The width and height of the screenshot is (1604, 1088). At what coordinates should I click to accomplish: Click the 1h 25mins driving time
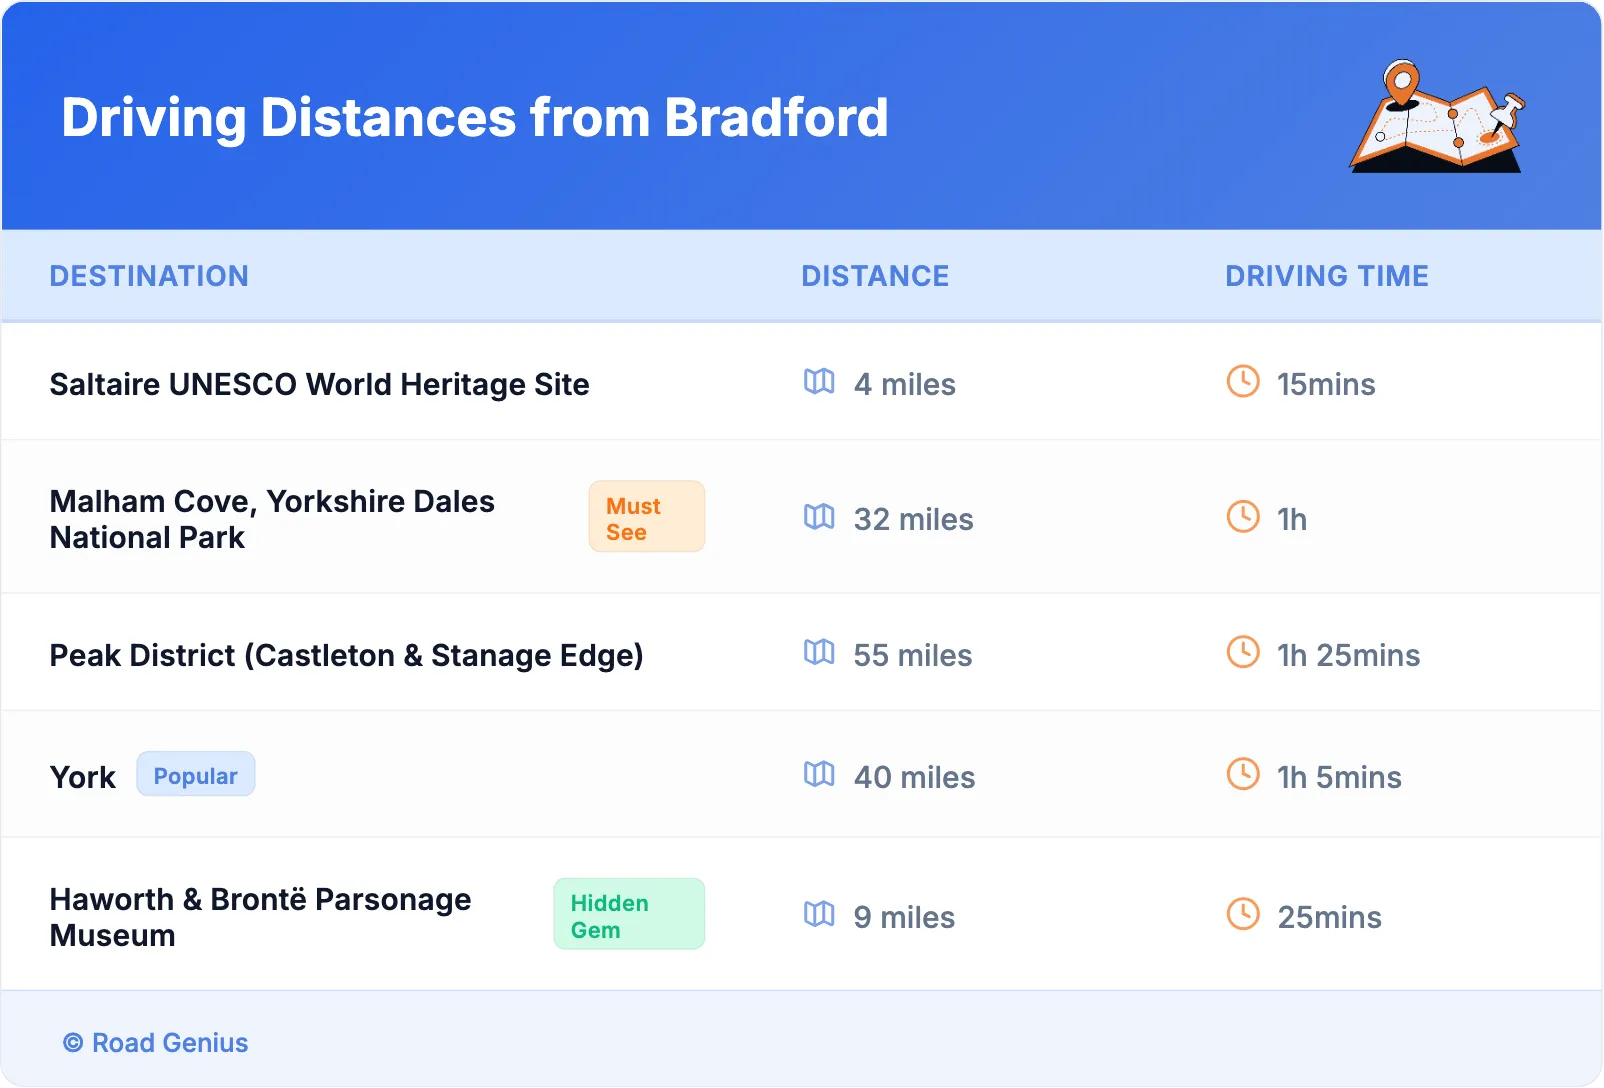[1348, 656]
